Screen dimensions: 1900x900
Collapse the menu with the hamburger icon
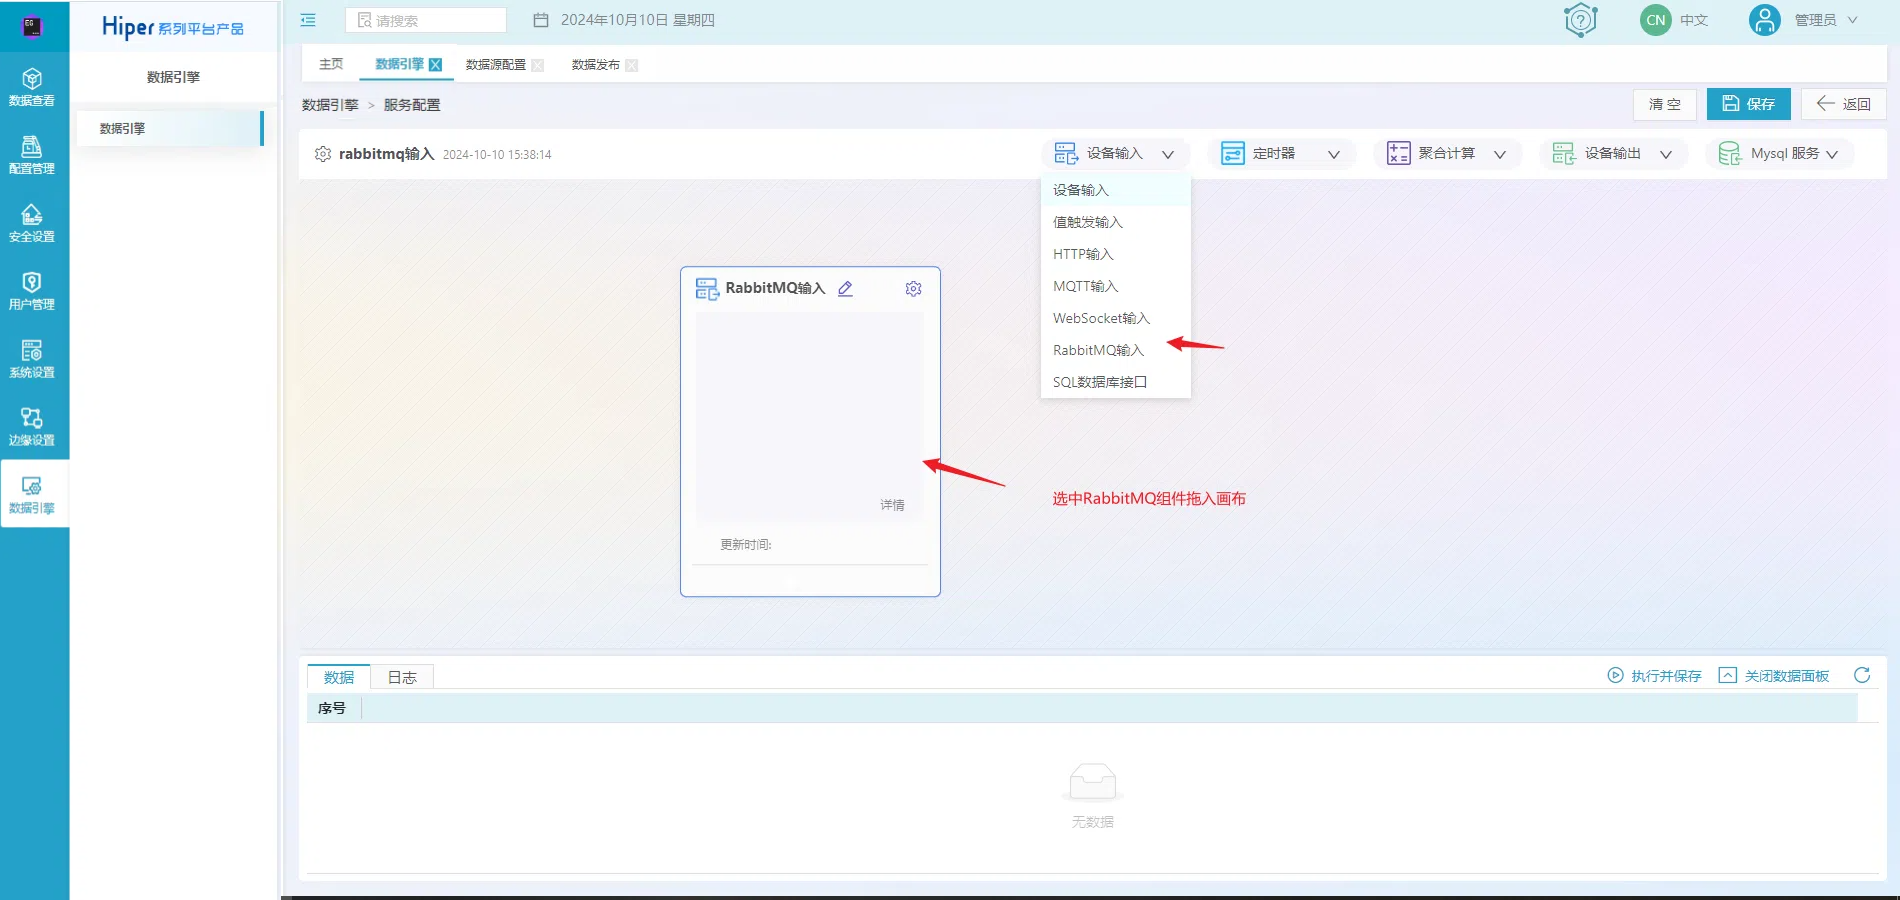(x=308, y=20)
